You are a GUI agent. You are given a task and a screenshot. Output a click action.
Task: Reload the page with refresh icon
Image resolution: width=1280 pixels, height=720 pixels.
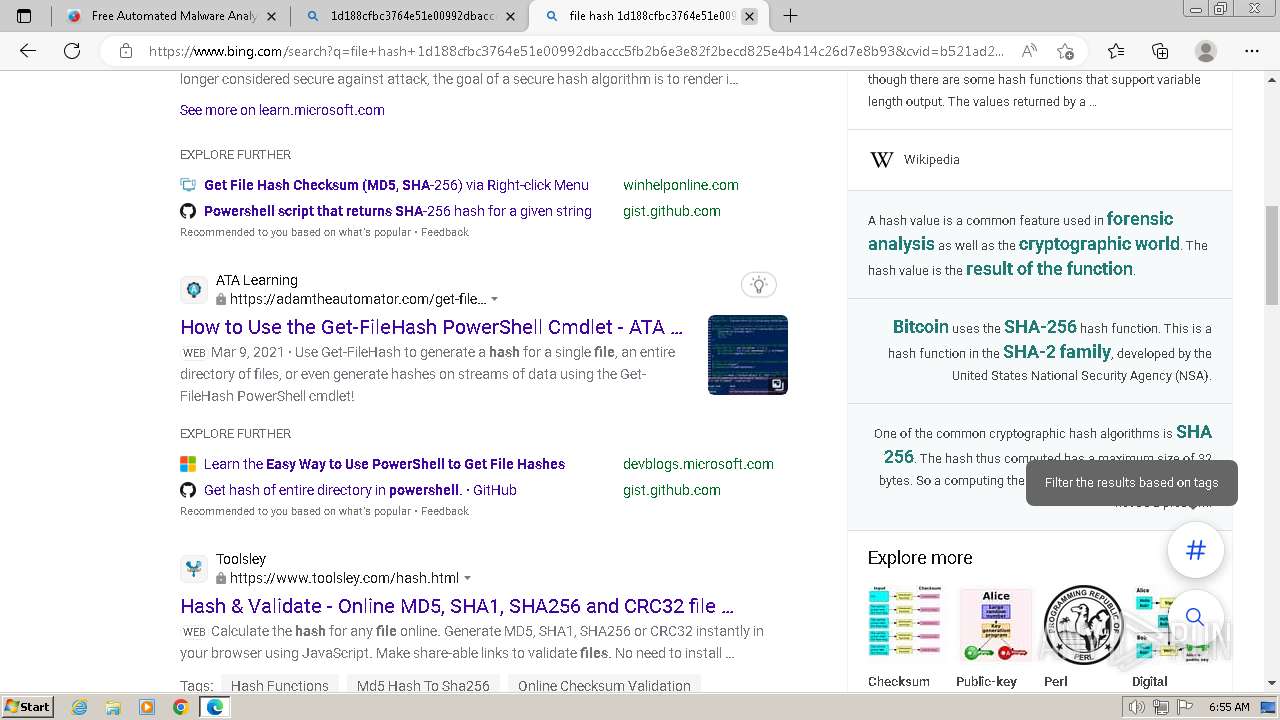point(72,51)
